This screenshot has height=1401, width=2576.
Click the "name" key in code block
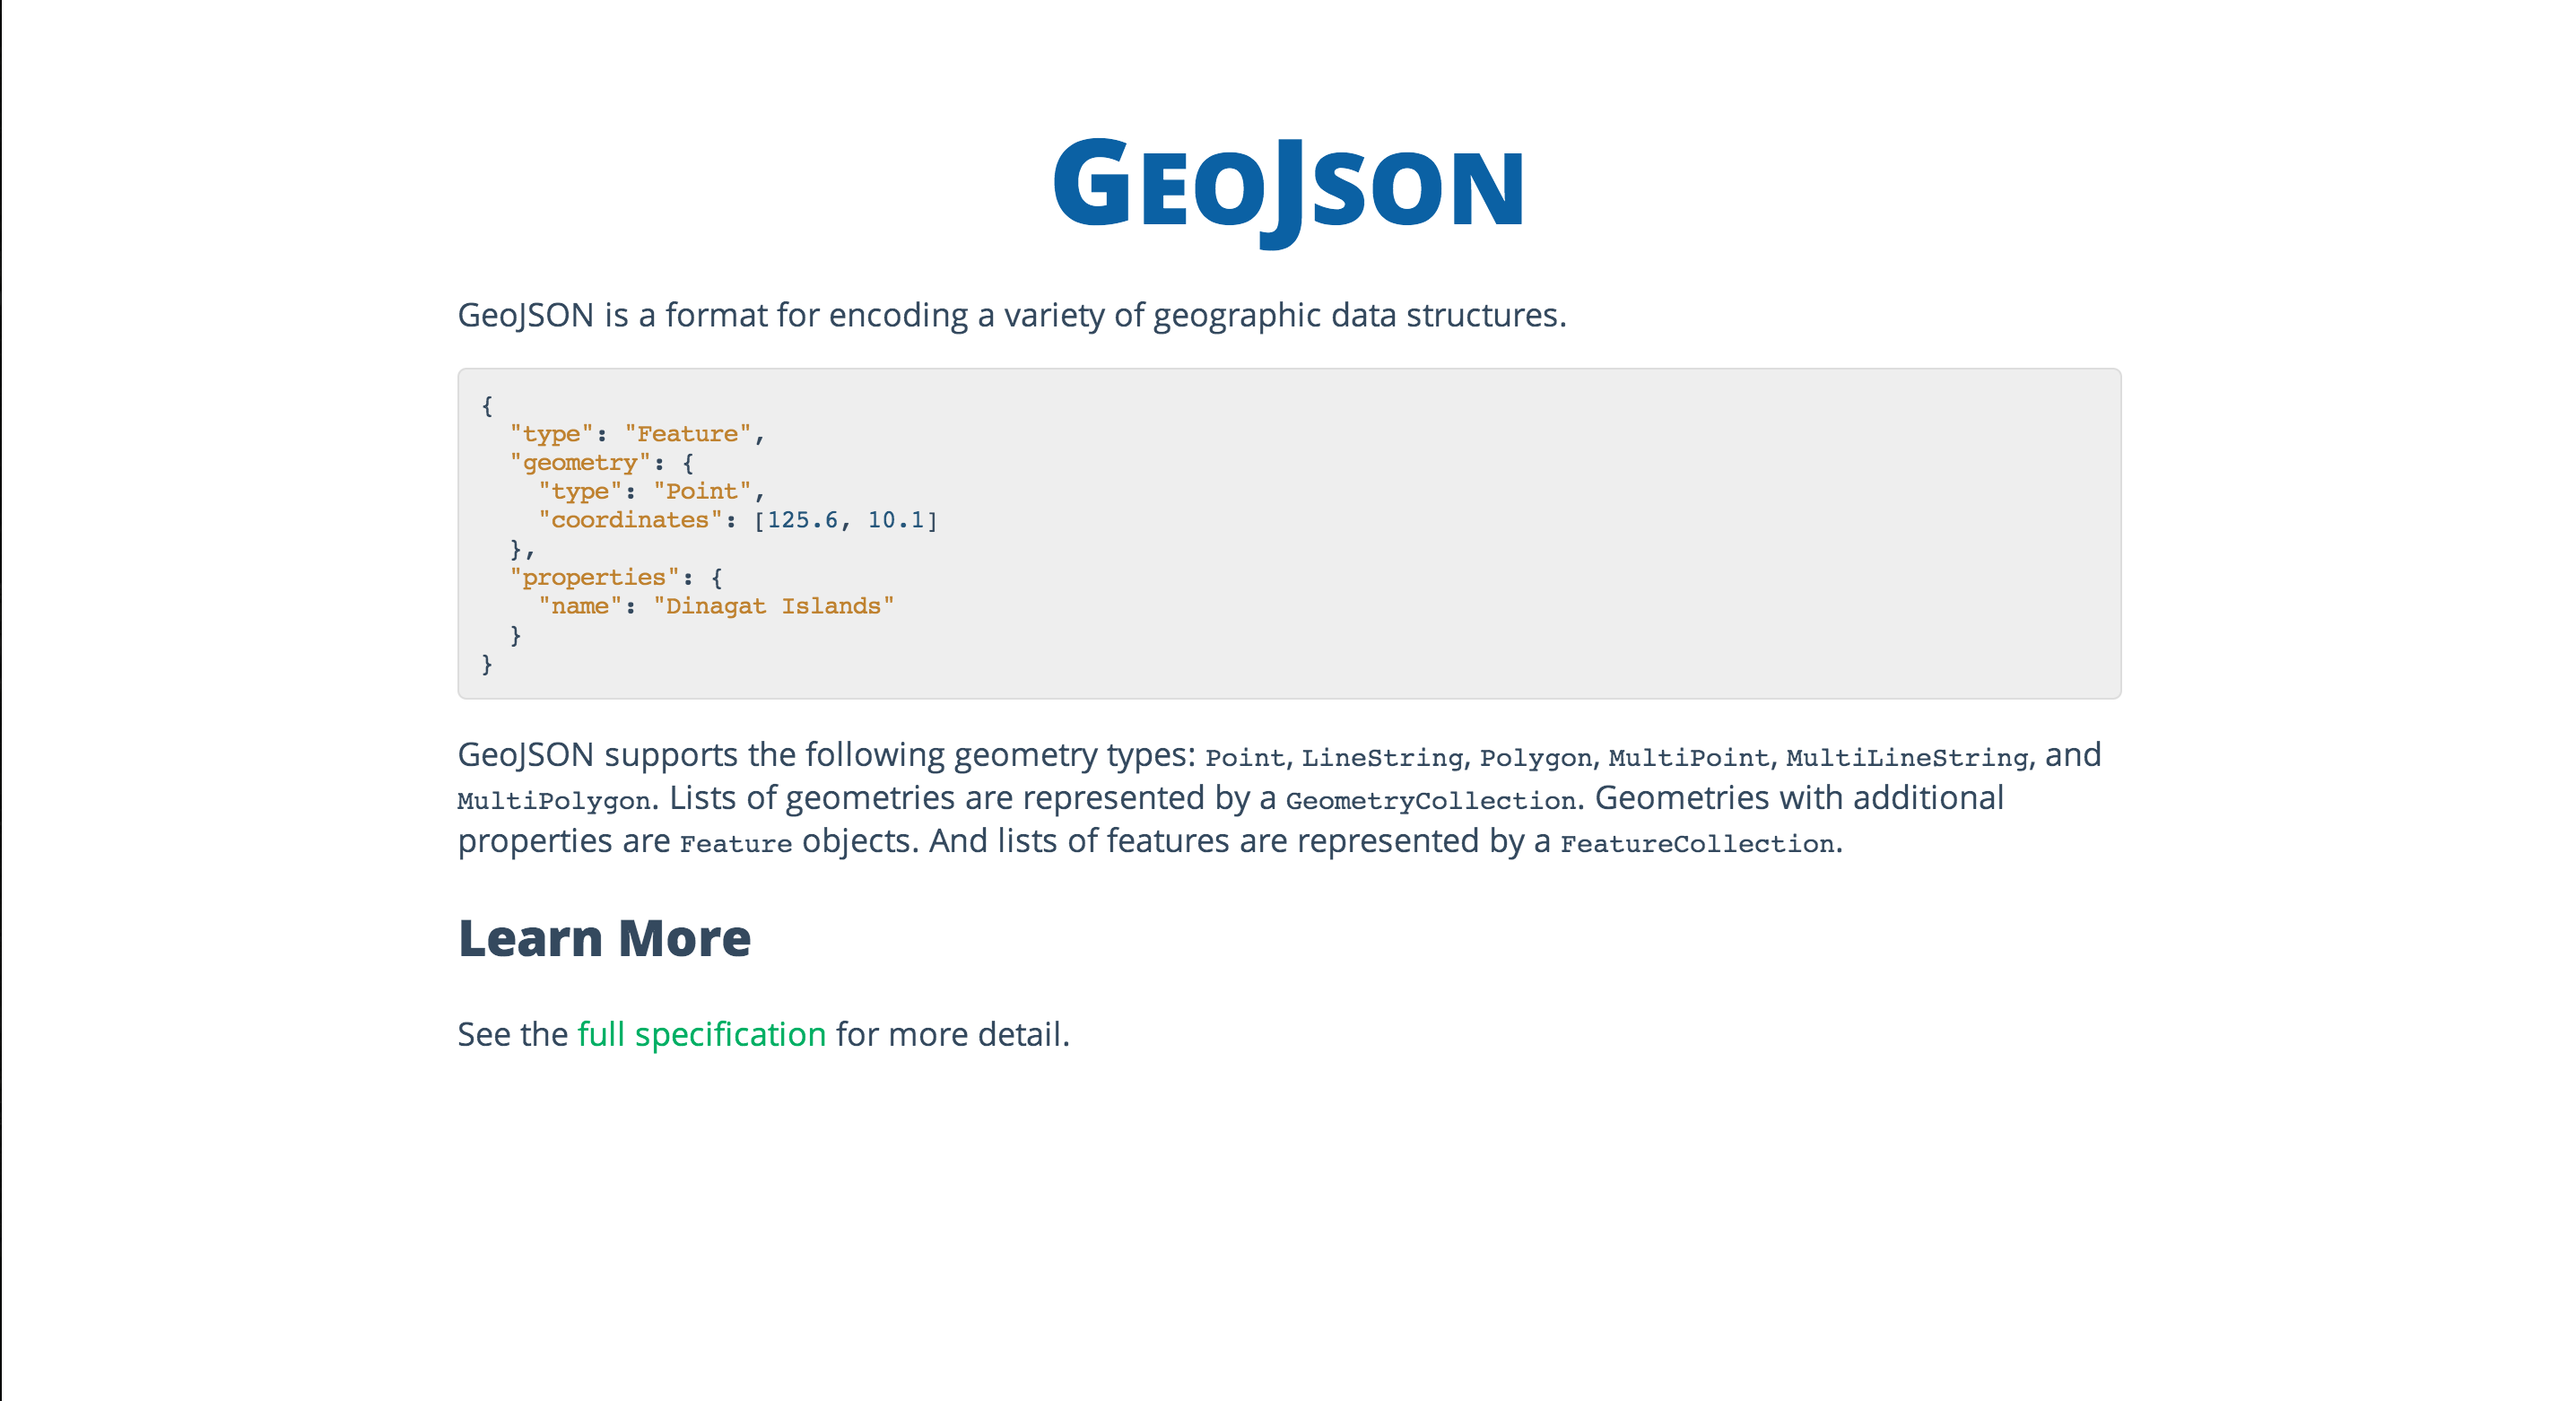click(x=580, y=606)
